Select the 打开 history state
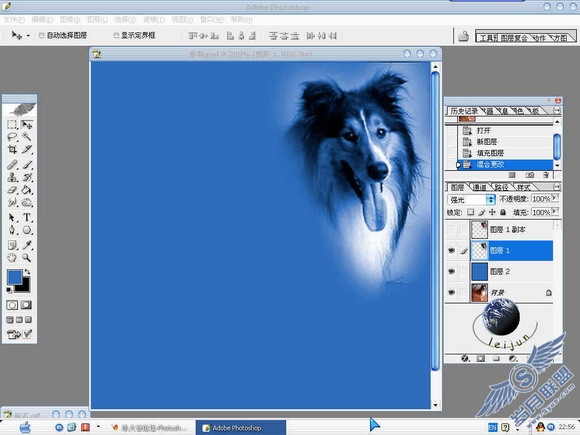The image size is (580, 435). [505, 131]
